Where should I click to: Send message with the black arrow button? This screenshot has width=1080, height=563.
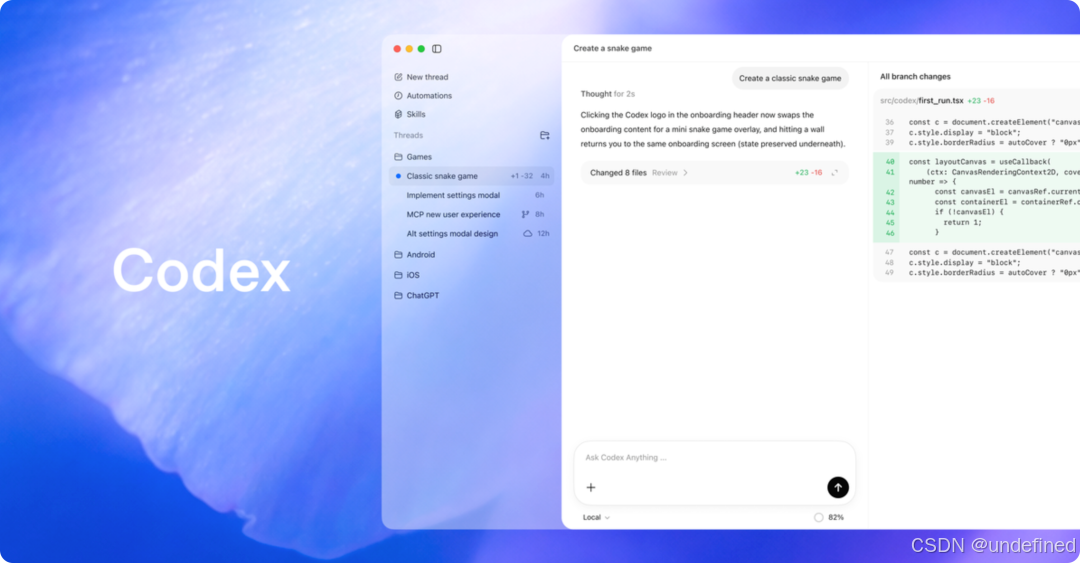pyautogui.click(x=838, y=487)
